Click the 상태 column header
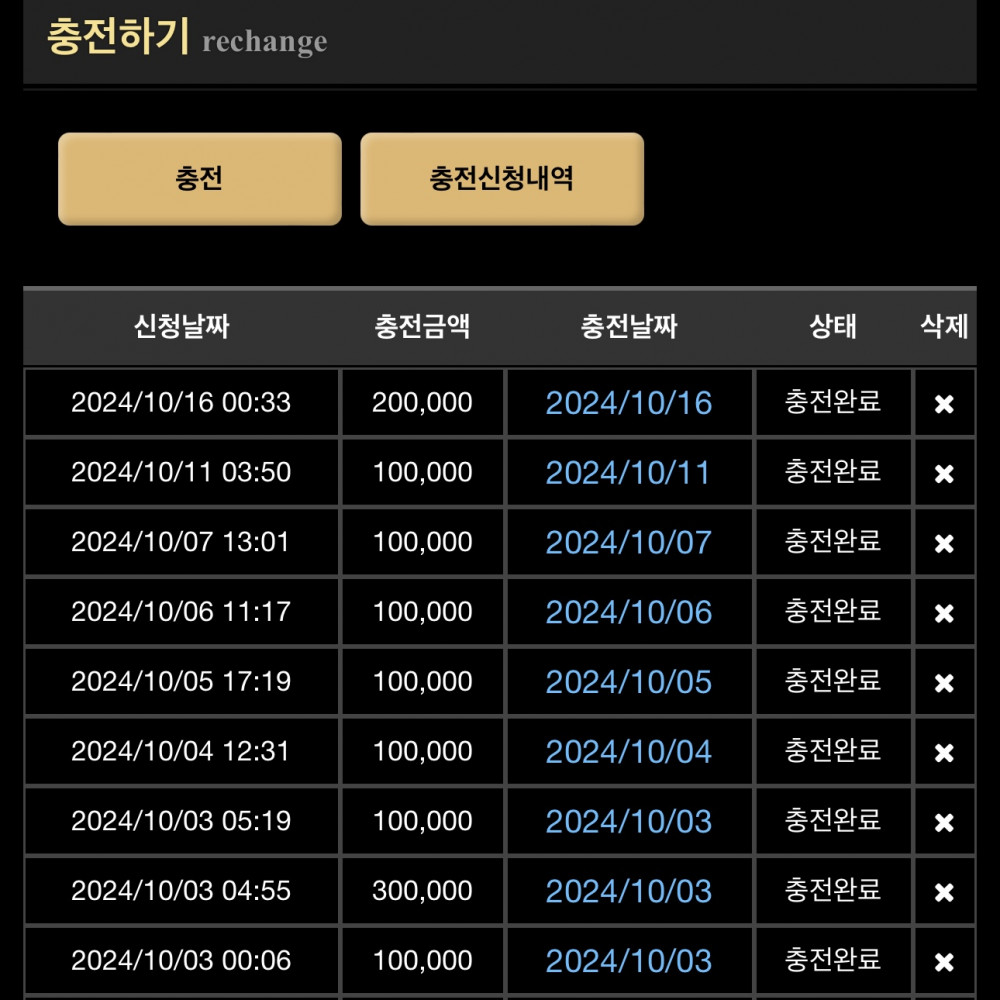 coord(832,326)
